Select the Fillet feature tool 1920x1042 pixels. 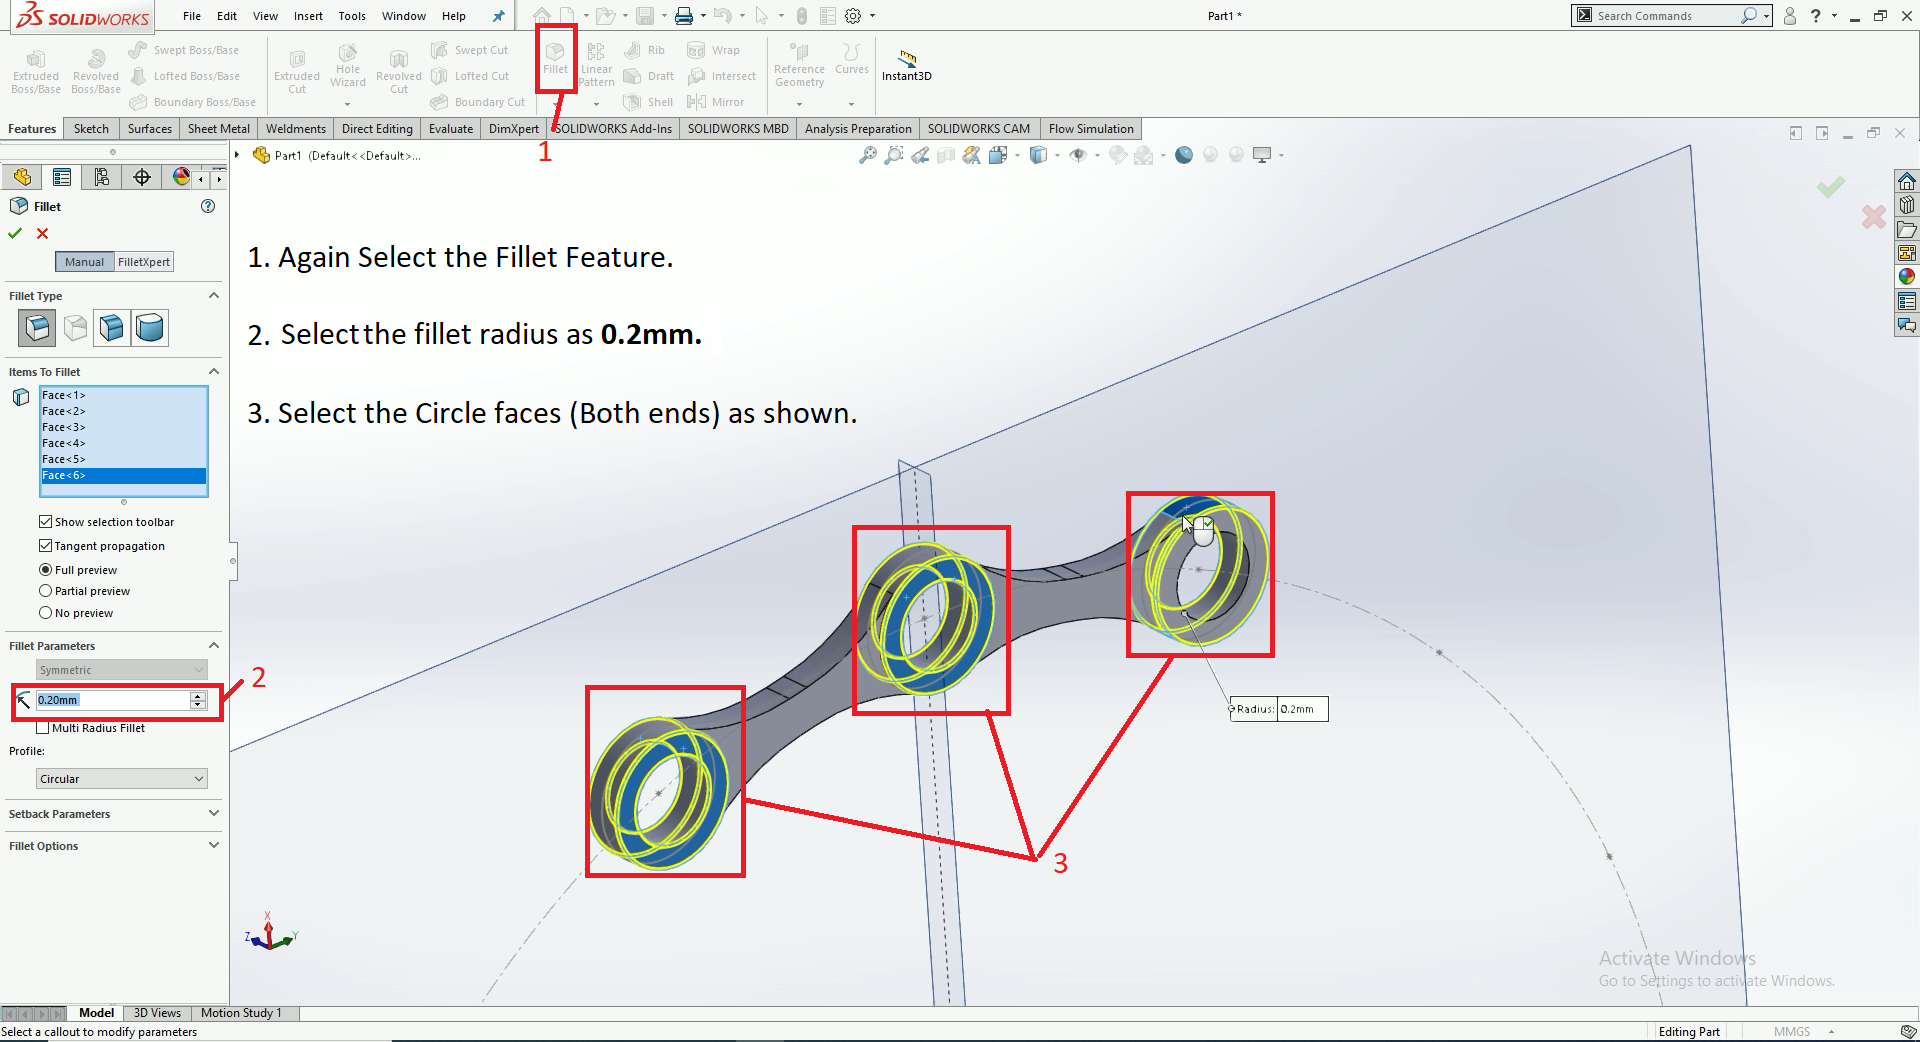[x=555, y=58]
